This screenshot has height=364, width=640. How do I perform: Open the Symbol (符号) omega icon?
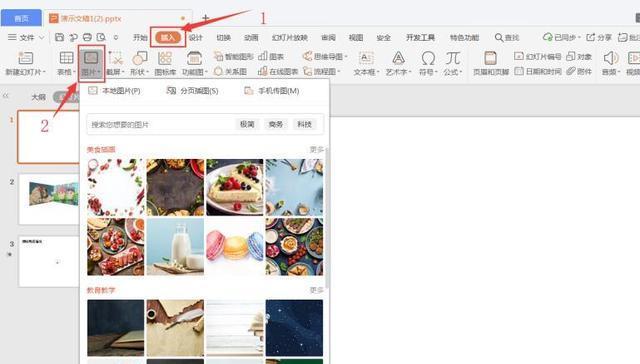(428, 58)
